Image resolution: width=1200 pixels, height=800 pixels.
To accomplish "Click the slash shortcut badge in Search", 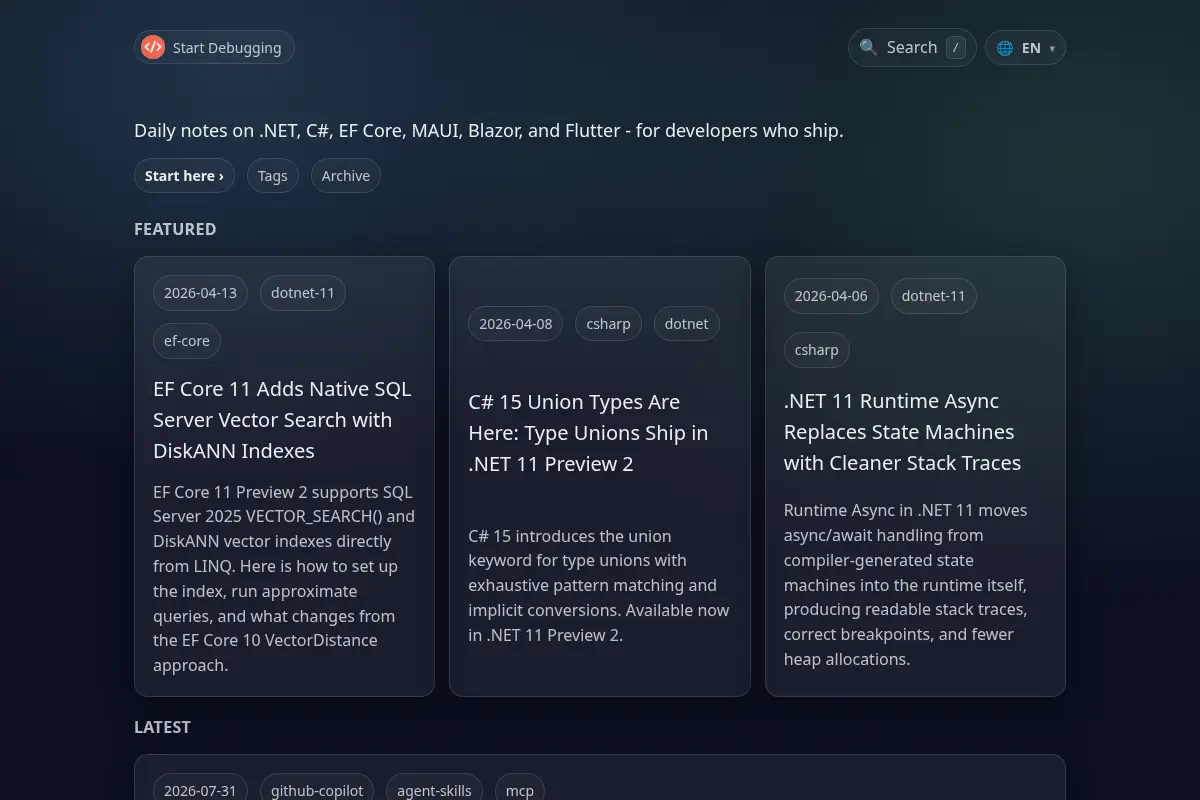I will (956, 47).
